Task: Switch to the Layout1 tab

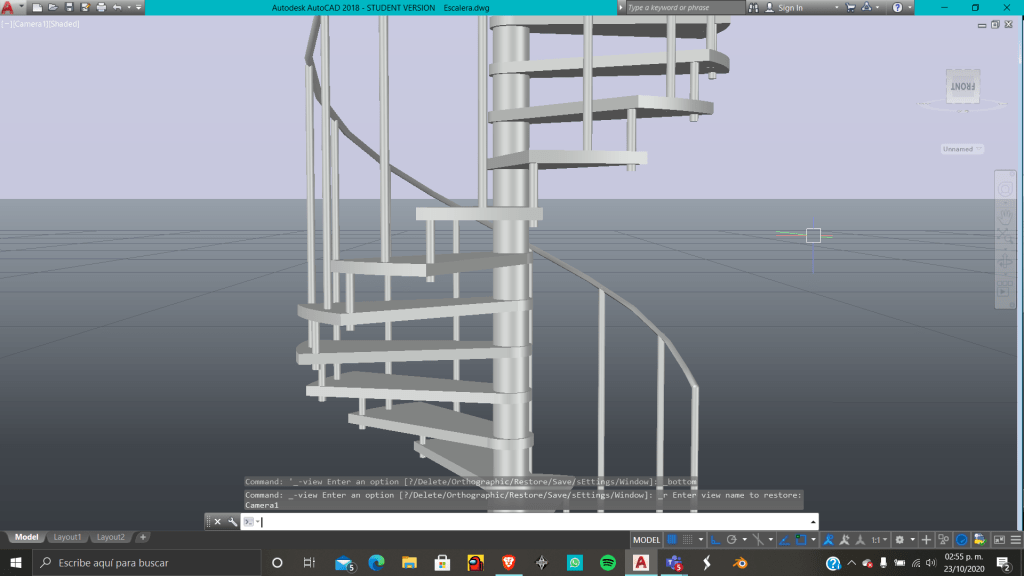Action: 68,537
